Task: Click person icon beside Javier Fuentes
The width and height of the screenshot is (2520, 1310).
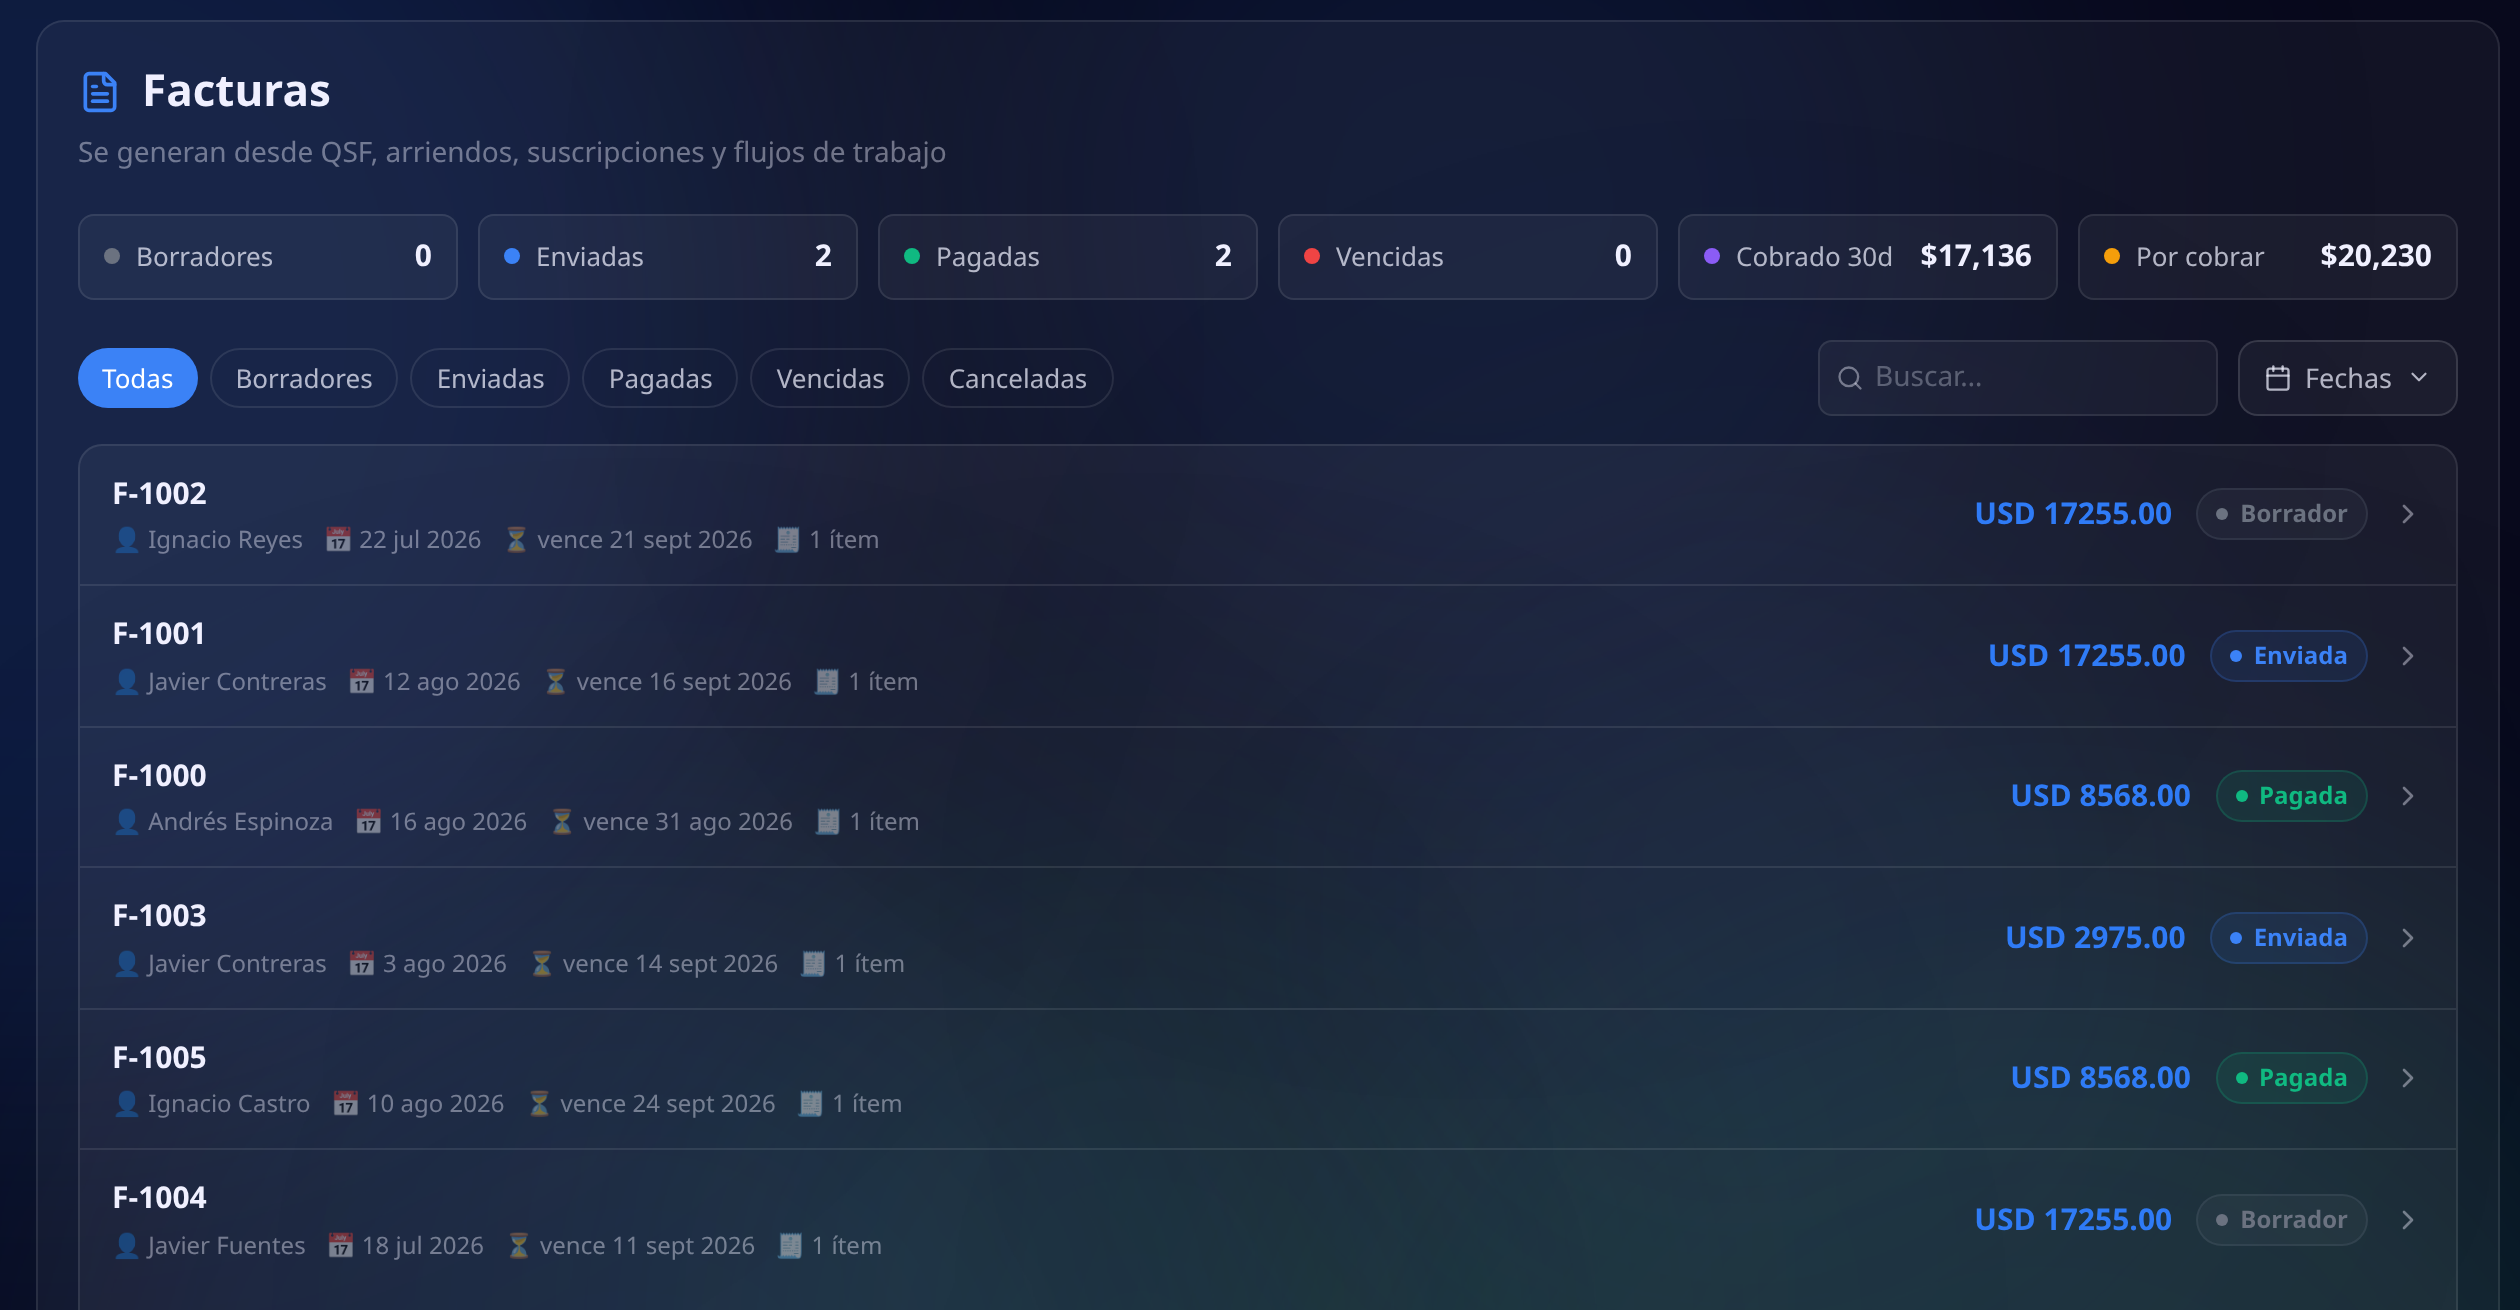Action: pos(126,1246)
